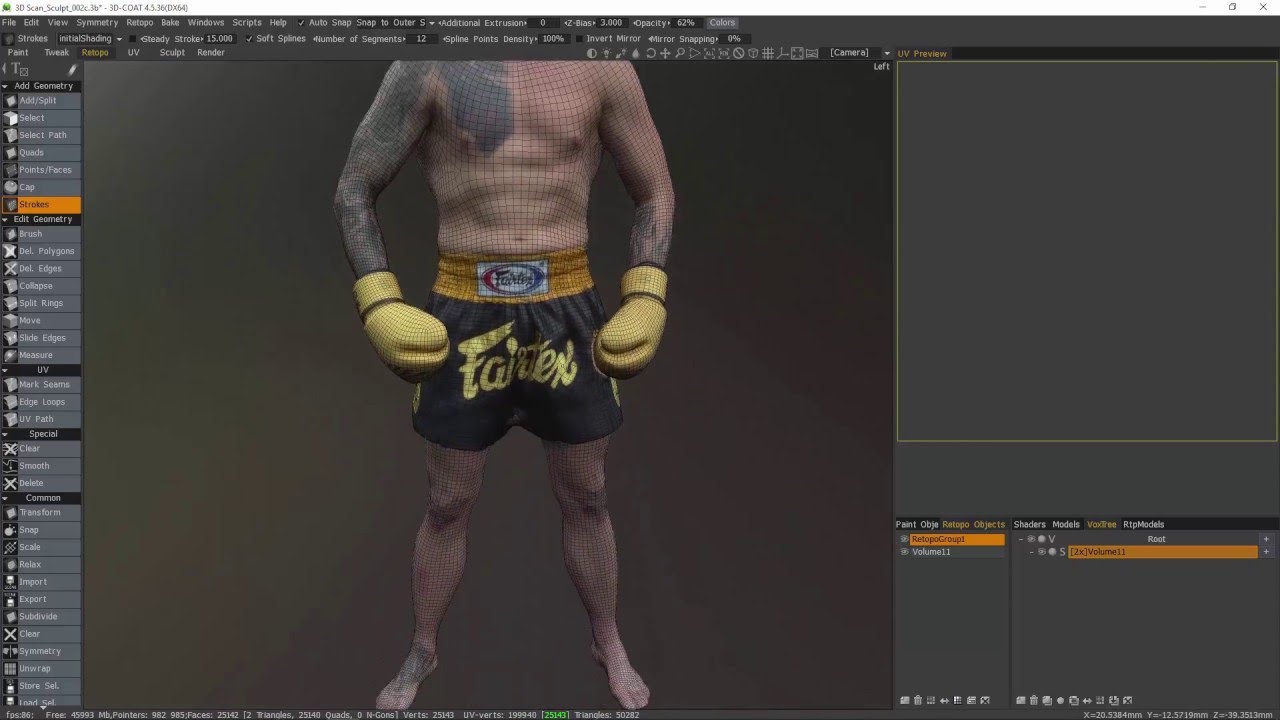The width and height of the screenshot is (1280, 720).
Task: Click the rotate camera icon in viewport toolbar
Action: (x=651, y=53)
